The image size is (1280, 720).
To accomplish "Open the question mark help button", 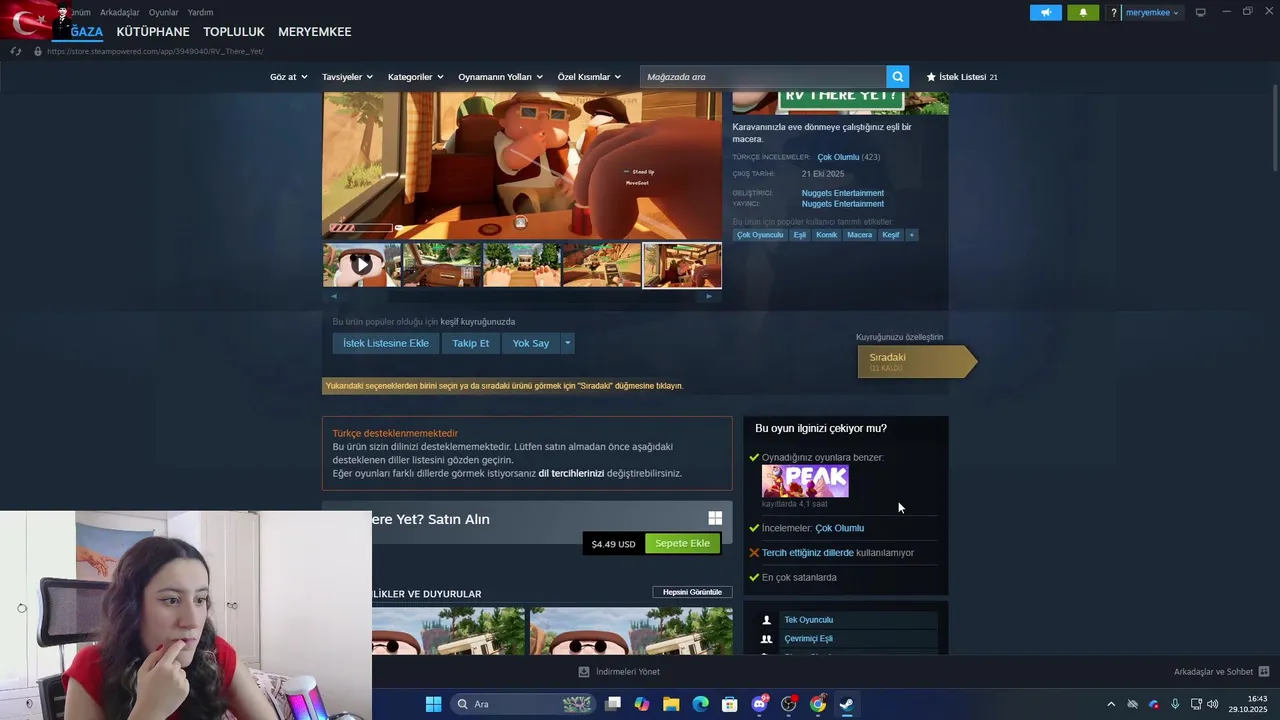I will tap(1113, 13).
